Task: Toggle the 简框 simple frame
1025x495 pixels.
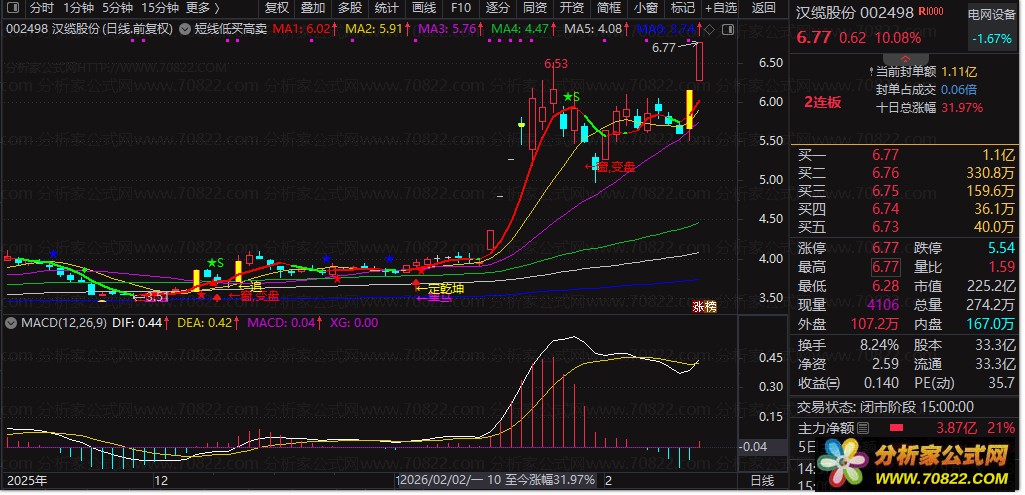Action: pos(609,9)
